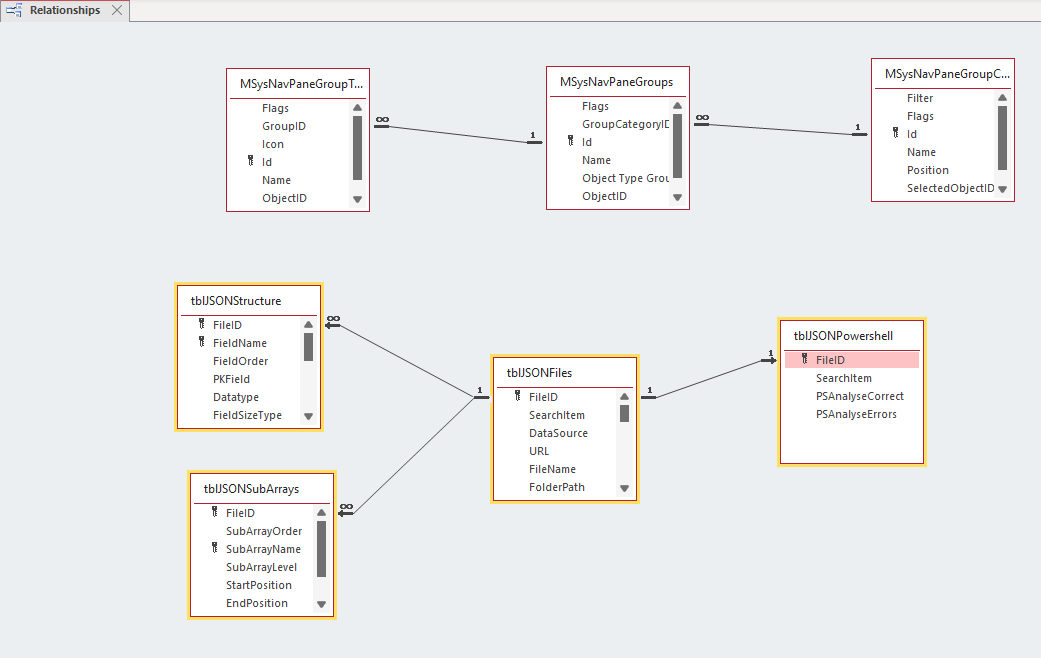
Task: Select PKField field in tblJSONStructure
Action: pyautogui.click(x=232, y=379)
